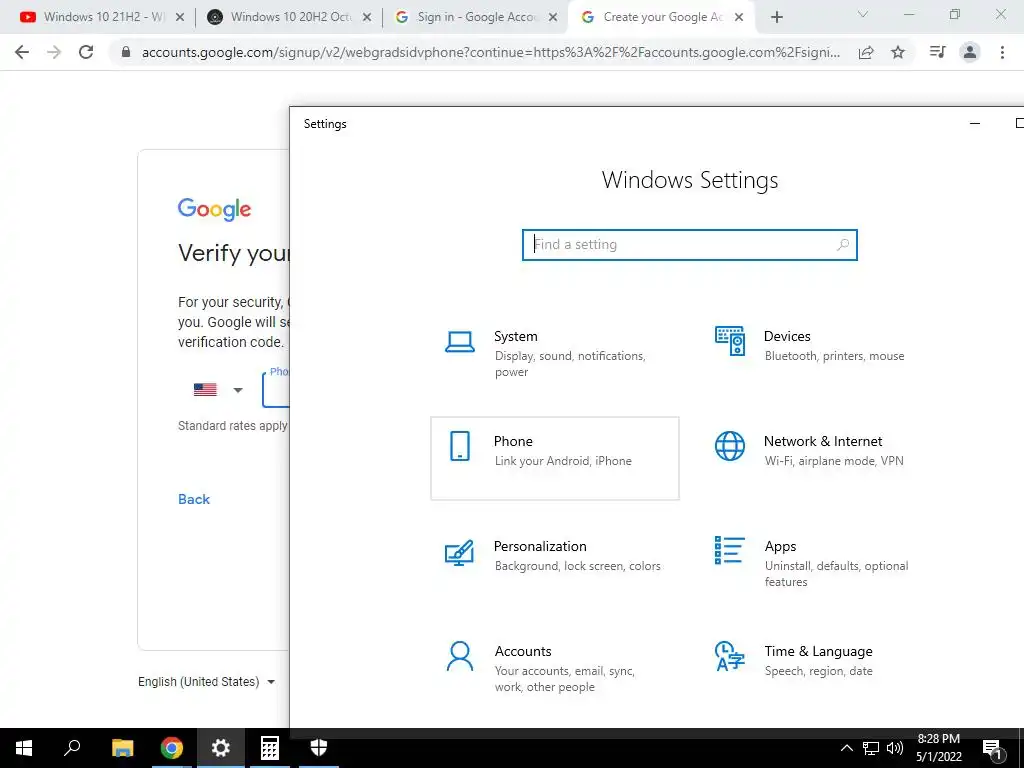Go forward in the Chrome browser
The height and width of the screenshot is (768, 1024).
point(54,52)
